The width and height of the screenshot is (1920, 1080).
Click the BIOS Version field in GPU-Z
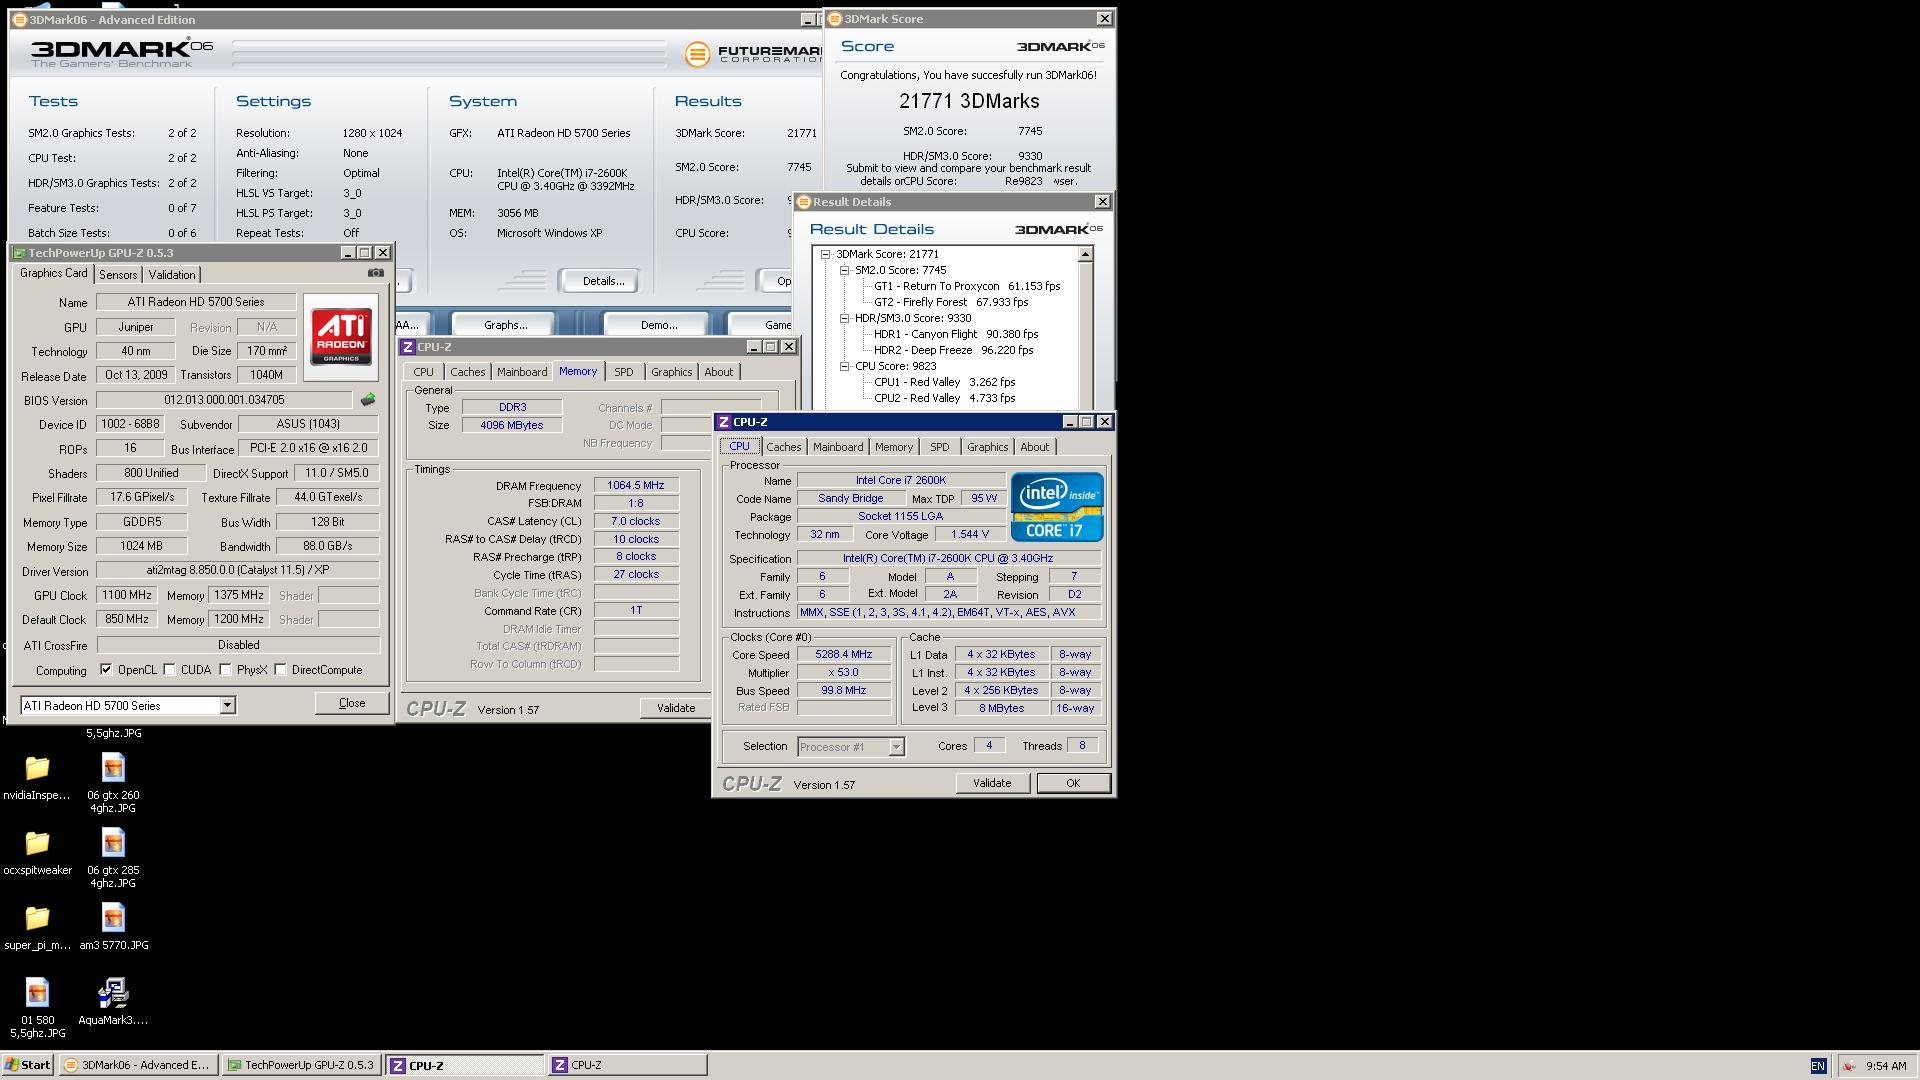[225, 400]
